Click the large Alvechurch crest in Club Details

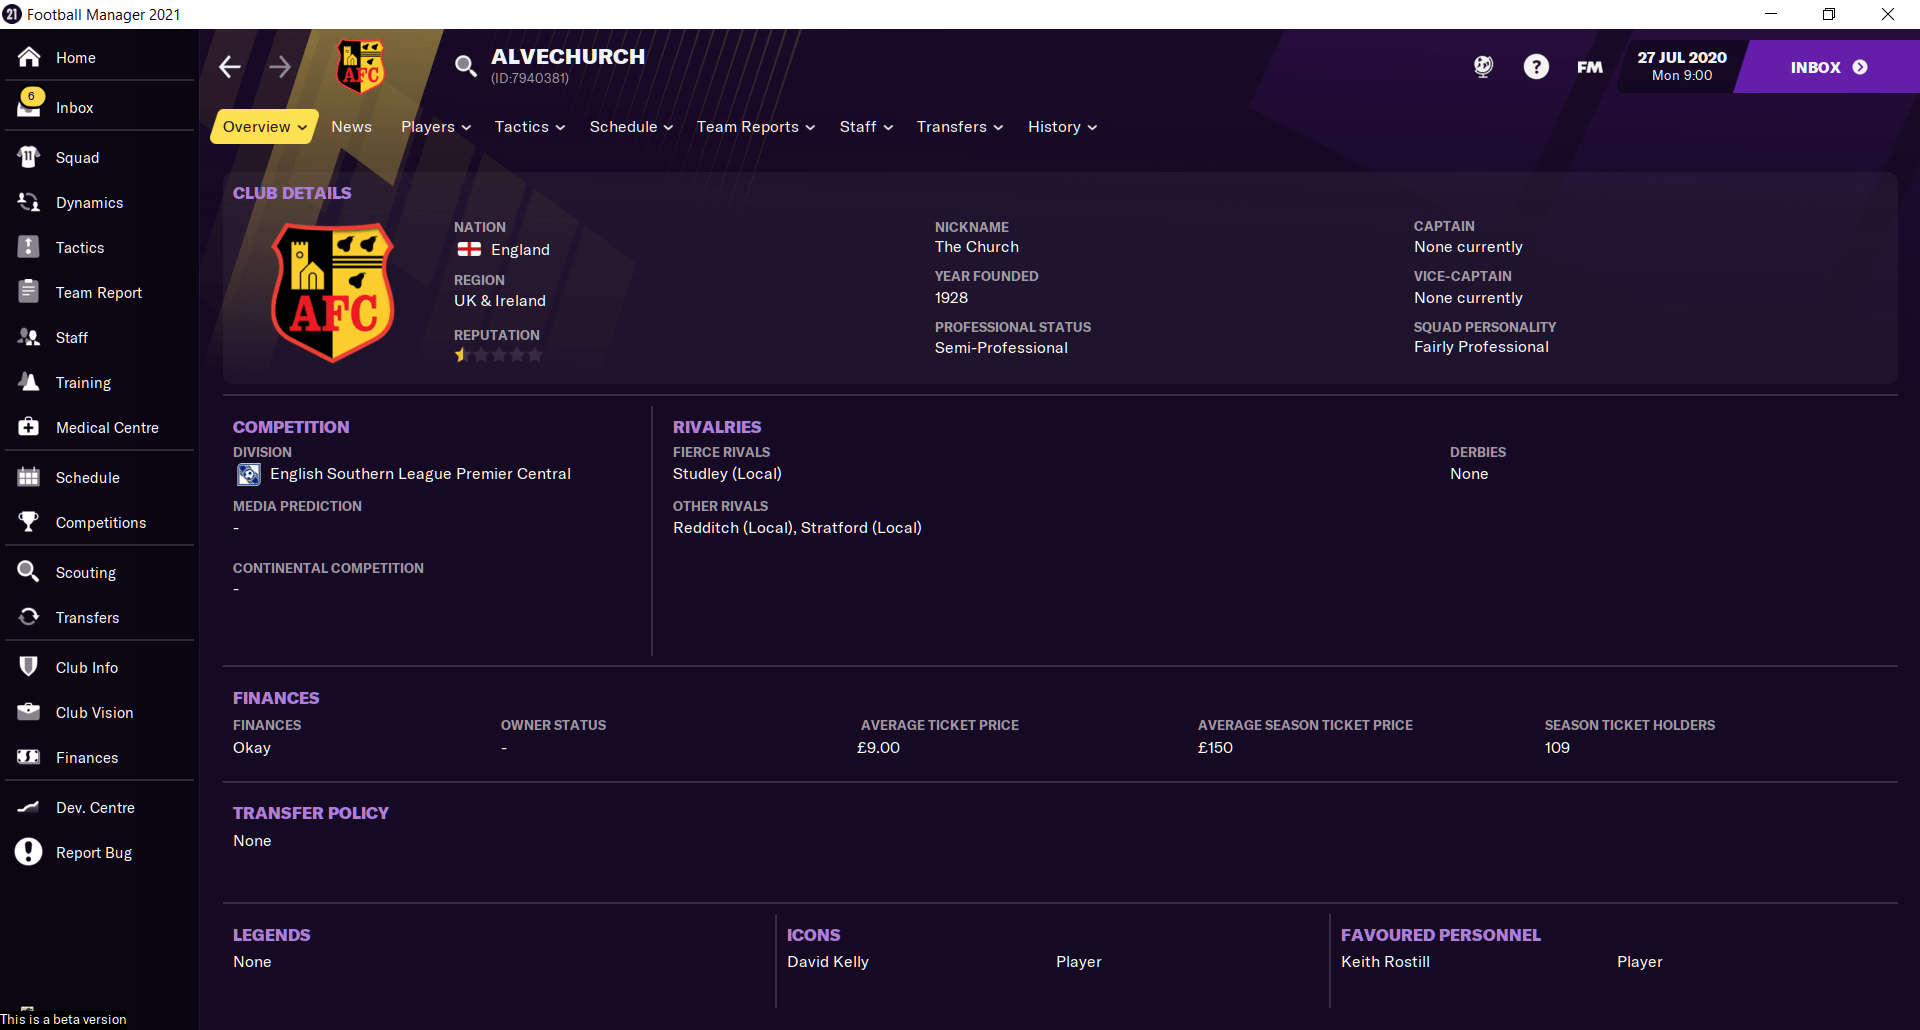pyautogui.click(x=334, y=292)
